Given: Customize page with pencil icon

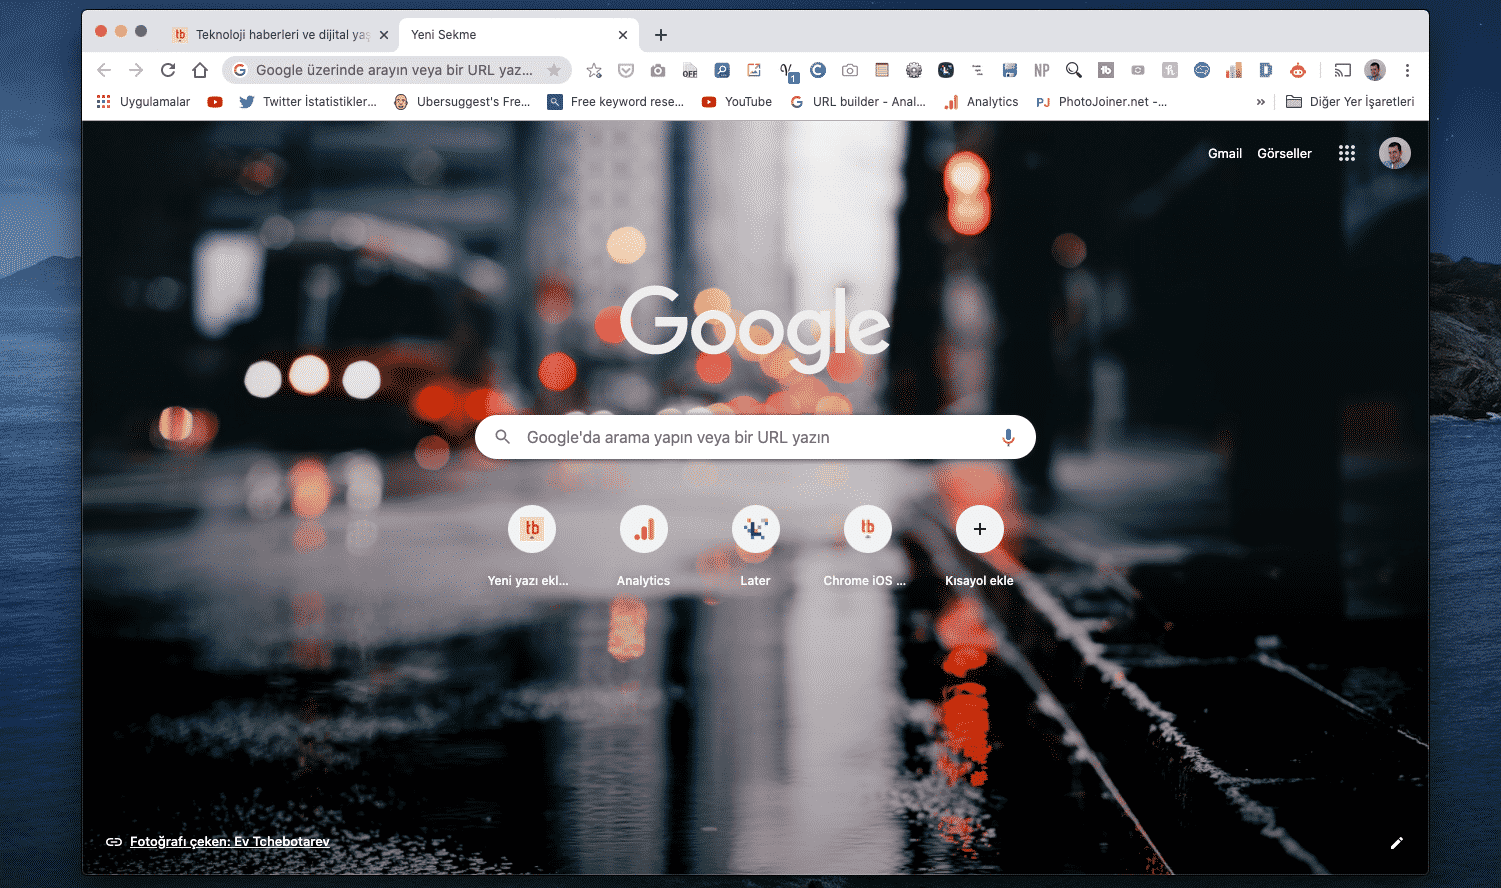Looking at the screenshot, I should point(1397,843).
